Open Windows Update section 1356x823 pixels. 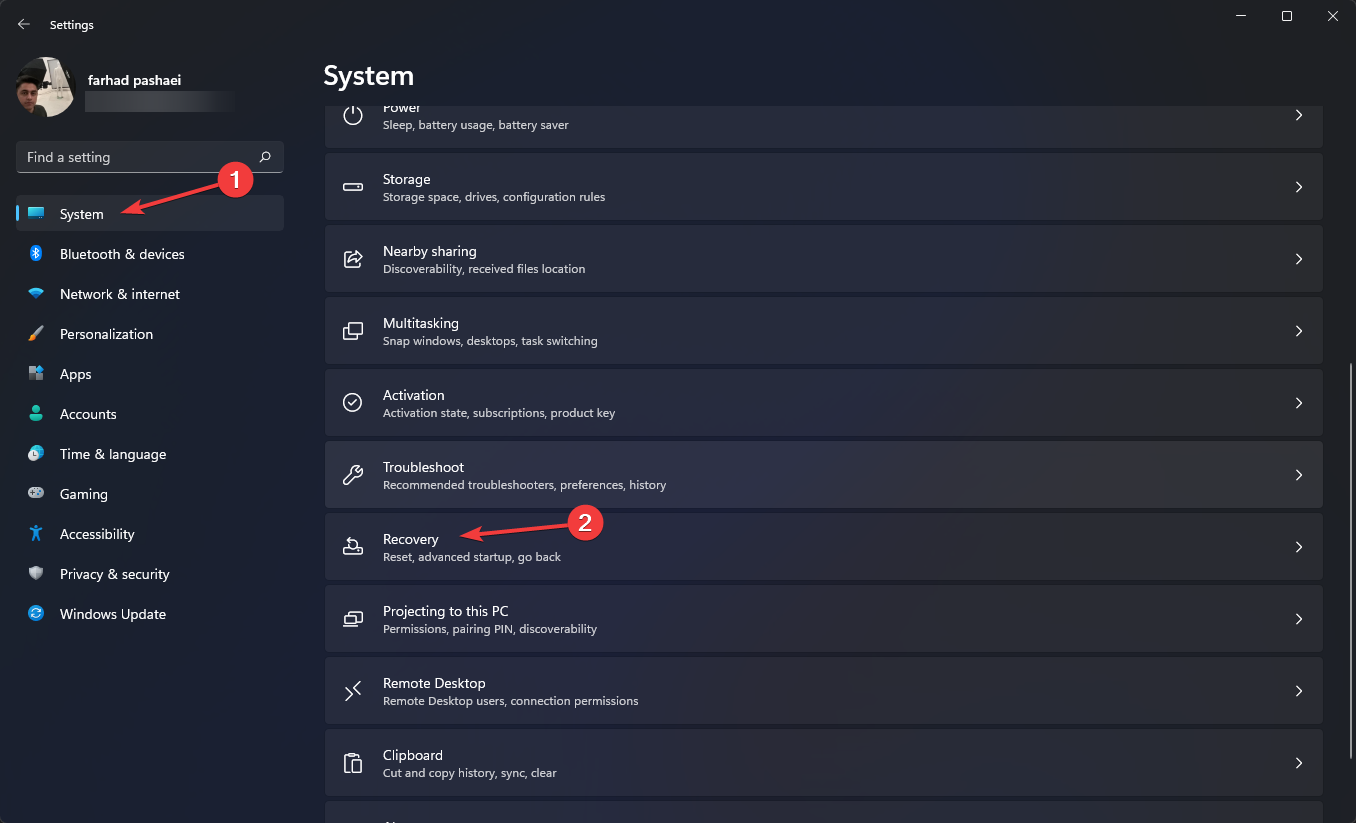[112, 614]
